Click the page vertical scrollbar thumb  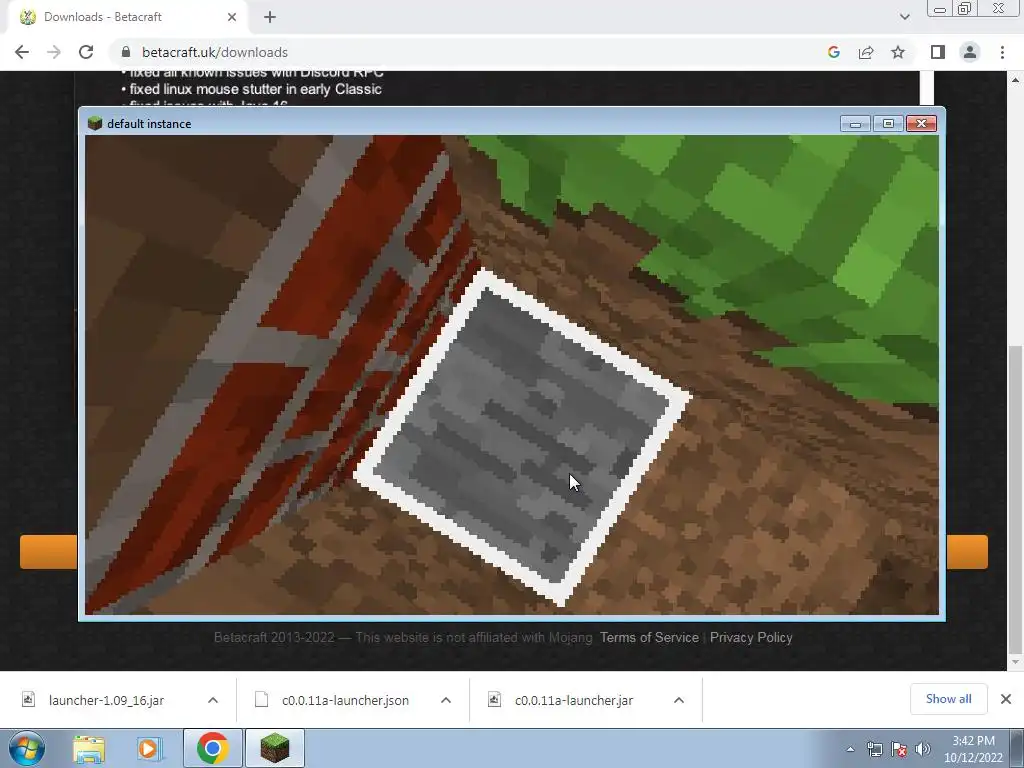[1015, 500]
